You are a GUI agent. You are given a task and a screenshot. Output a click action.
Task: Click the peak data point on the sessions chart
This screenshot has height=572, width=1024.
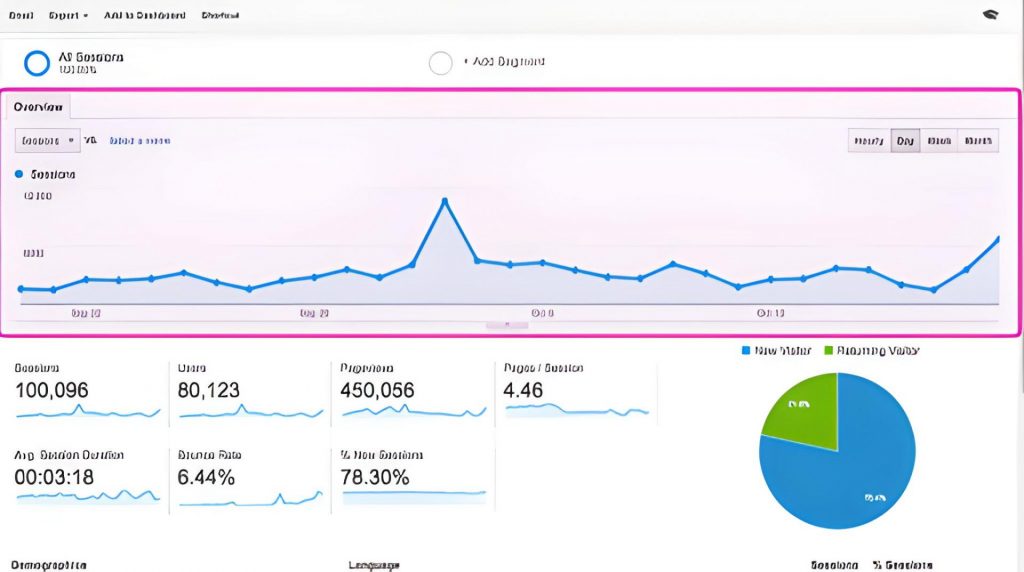click(444, 201)
